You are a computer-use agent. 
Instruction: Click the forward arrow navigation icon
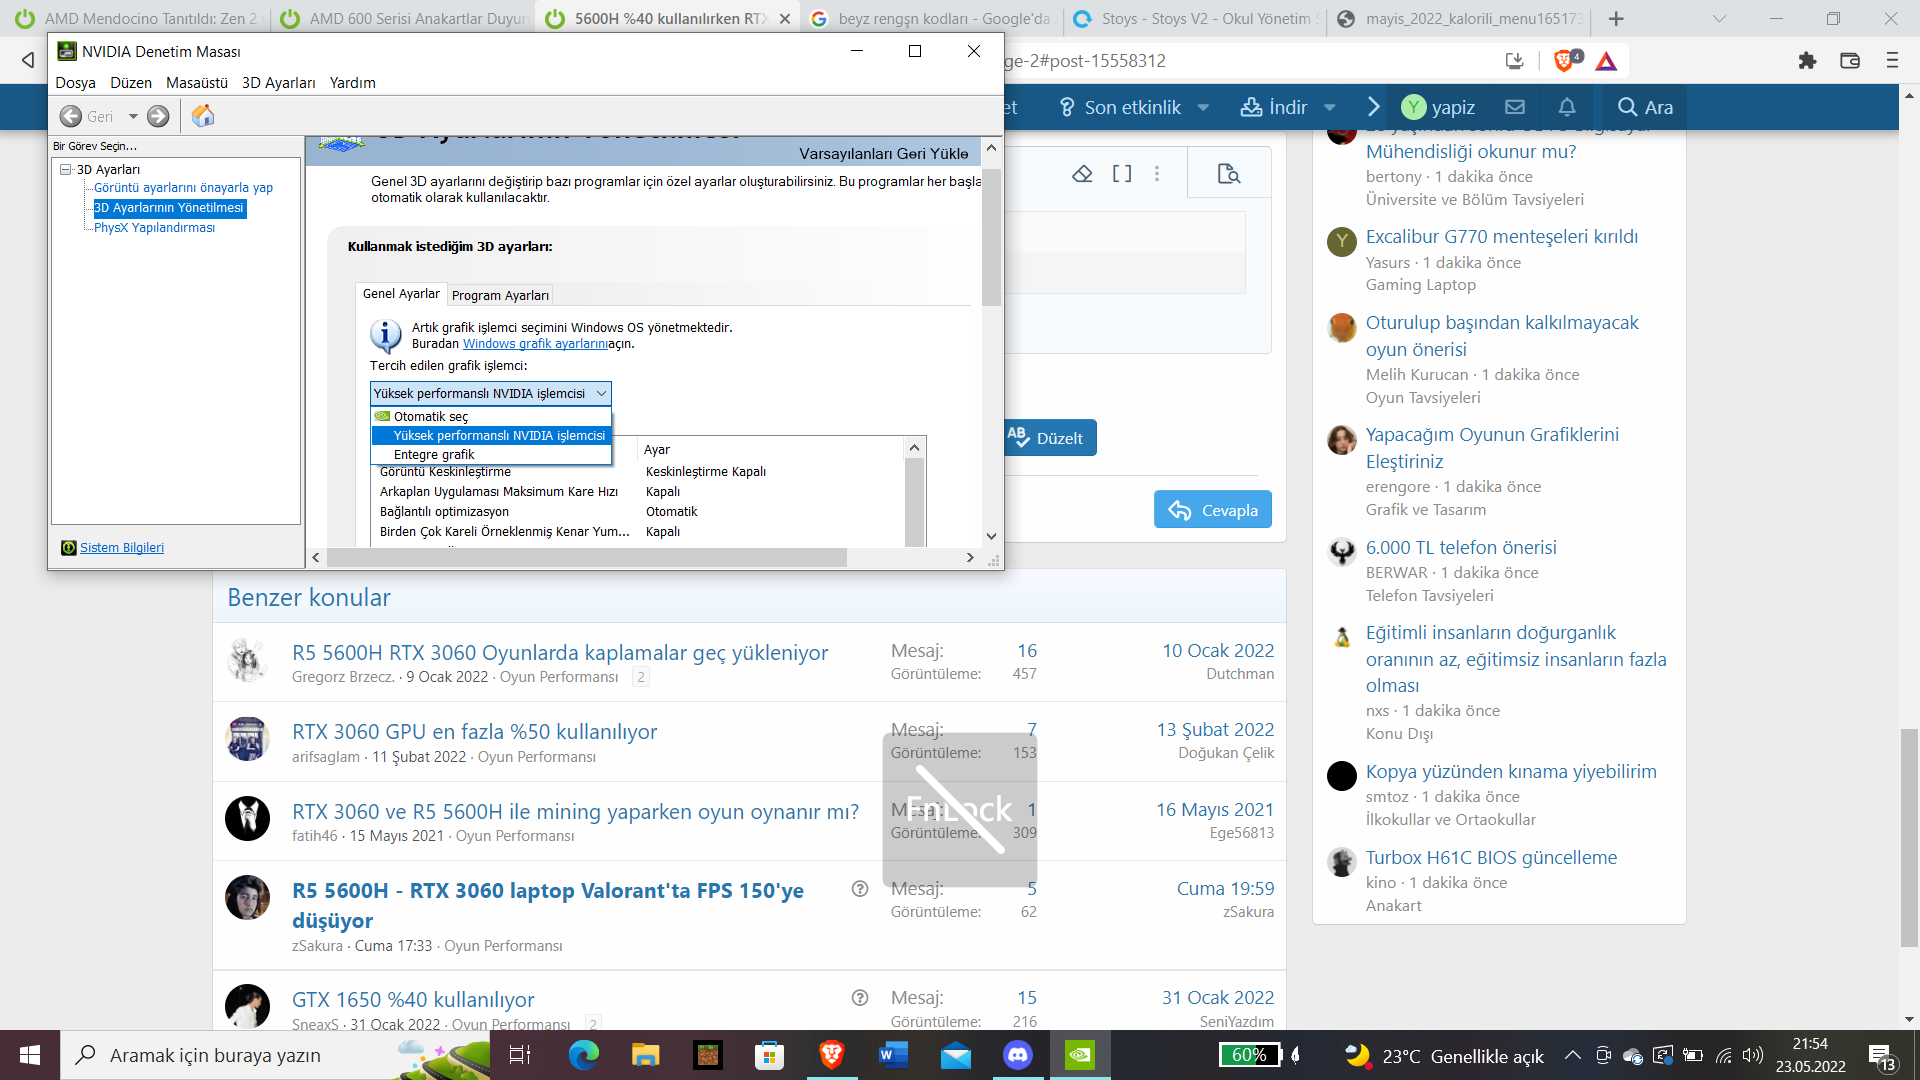(158, 116)
